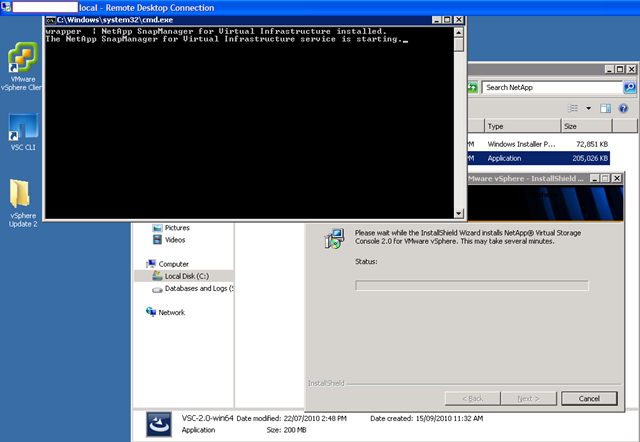Click the Explorer change view icon
Viewport: 640px width, 442px height.
573,108
